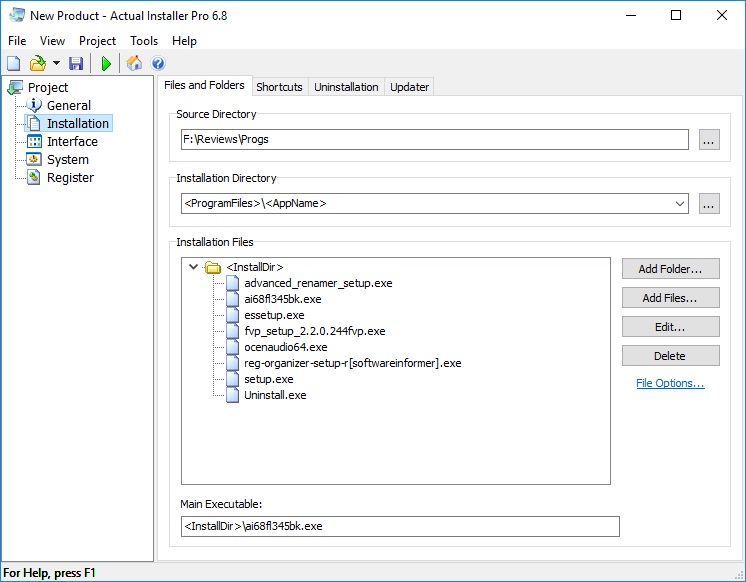Click the <InstallDir> folder icon
The image size is (746, 582).
[x=213, y=267]
